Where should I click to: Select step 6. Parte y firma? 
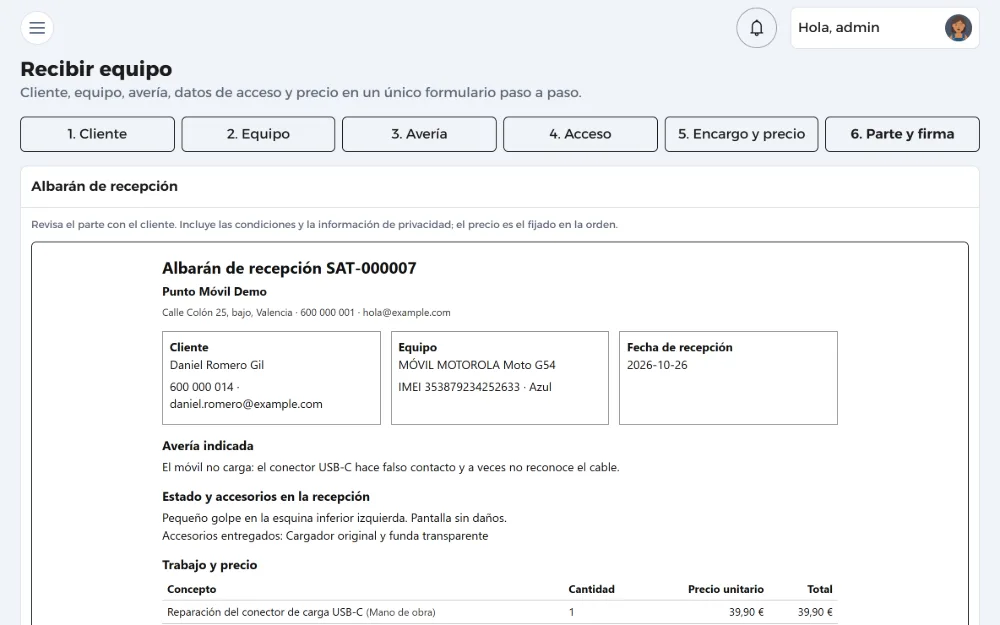902,134
